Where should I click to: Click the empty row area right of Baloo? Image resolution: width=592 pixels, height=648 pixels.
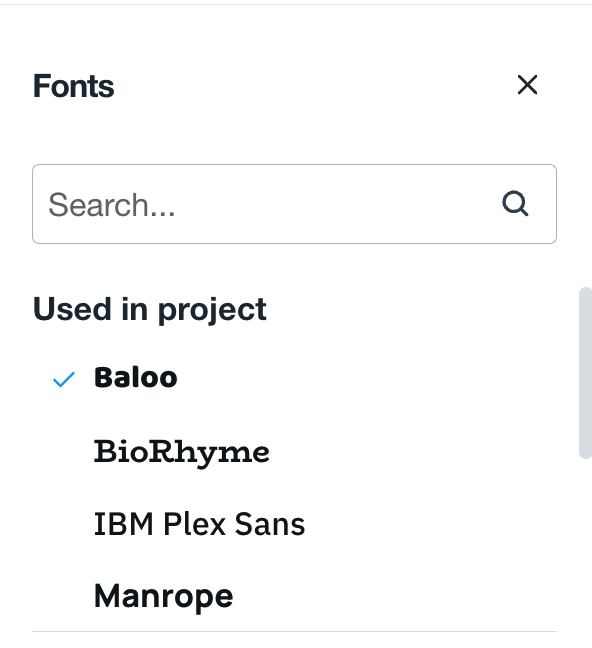click(366, 378)
